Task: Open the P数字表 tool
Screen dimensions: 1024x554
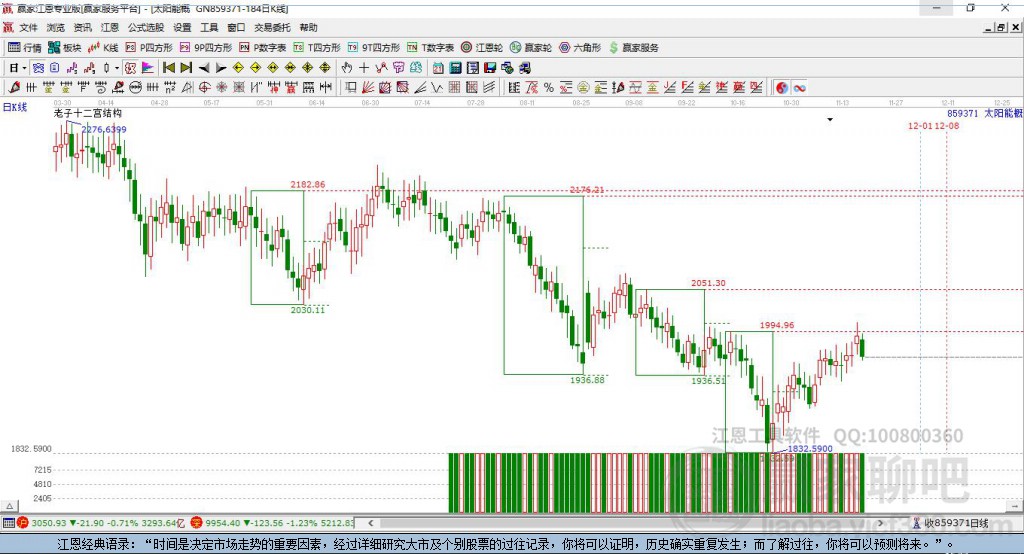Action: (x=263, y=48)
